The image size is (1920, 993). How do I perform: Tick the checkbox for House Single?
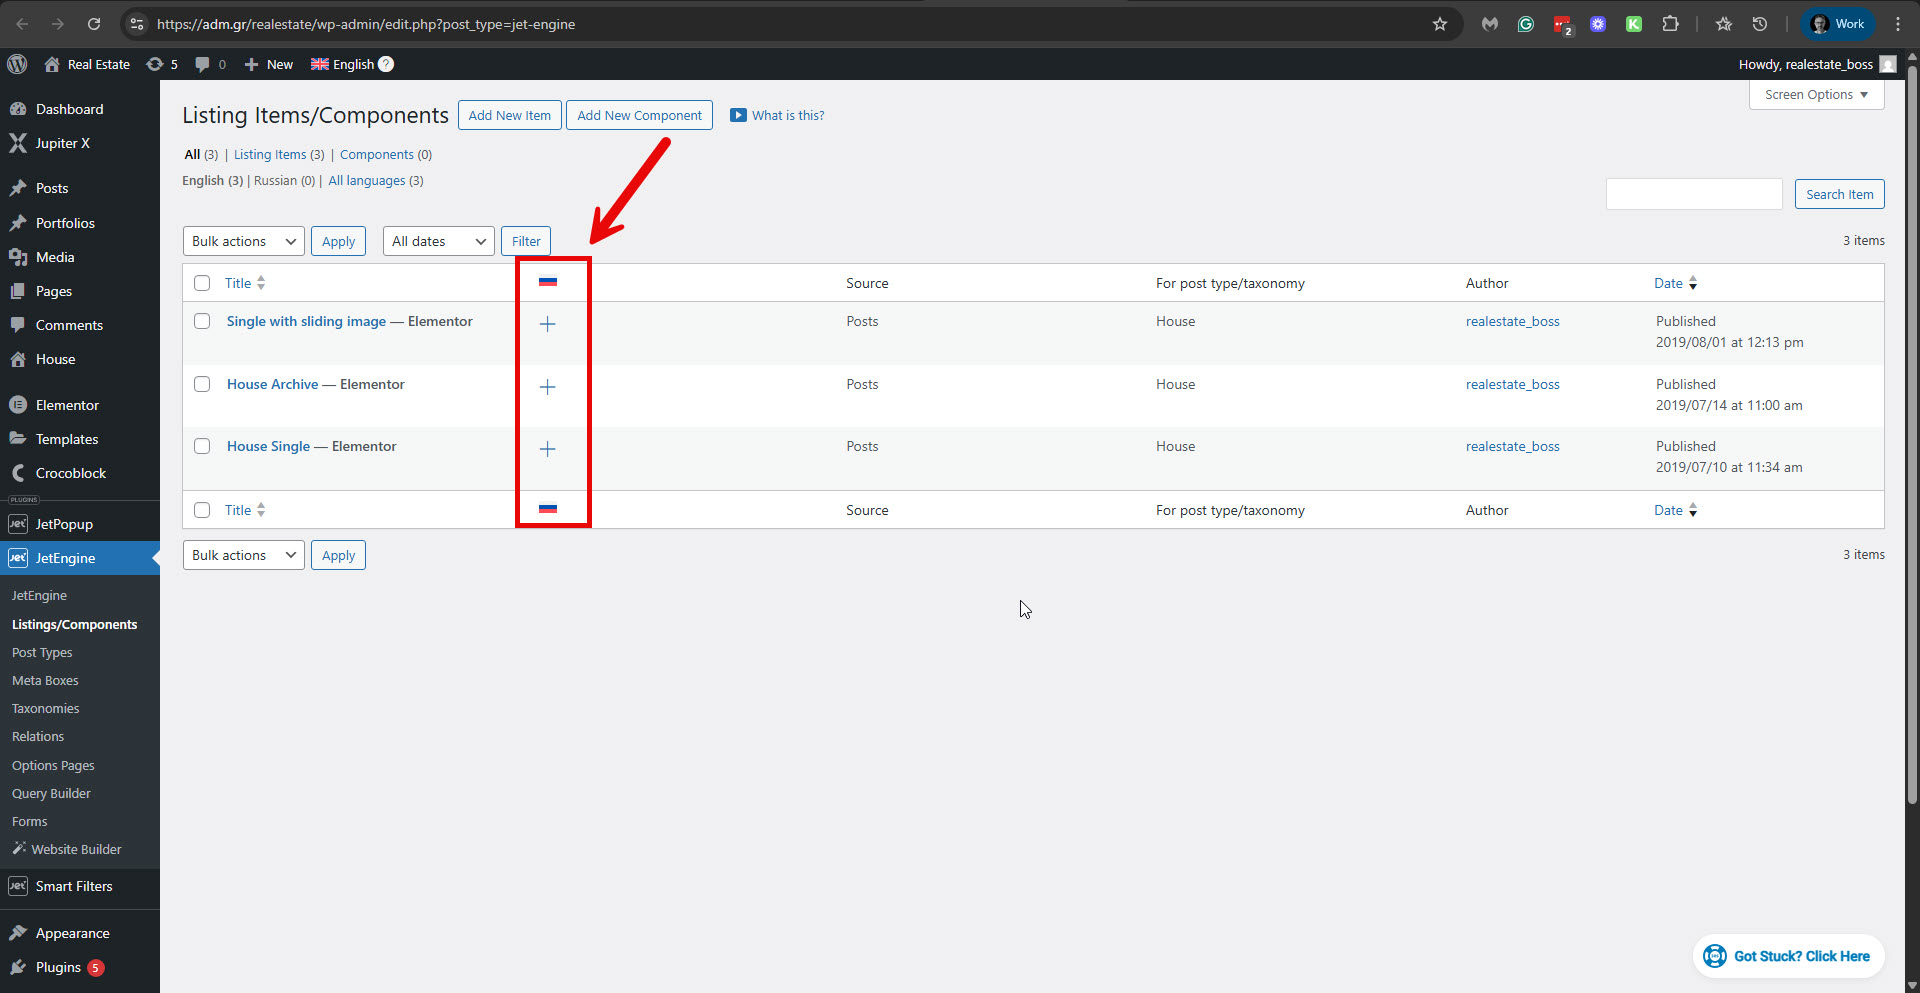(202, 446)
